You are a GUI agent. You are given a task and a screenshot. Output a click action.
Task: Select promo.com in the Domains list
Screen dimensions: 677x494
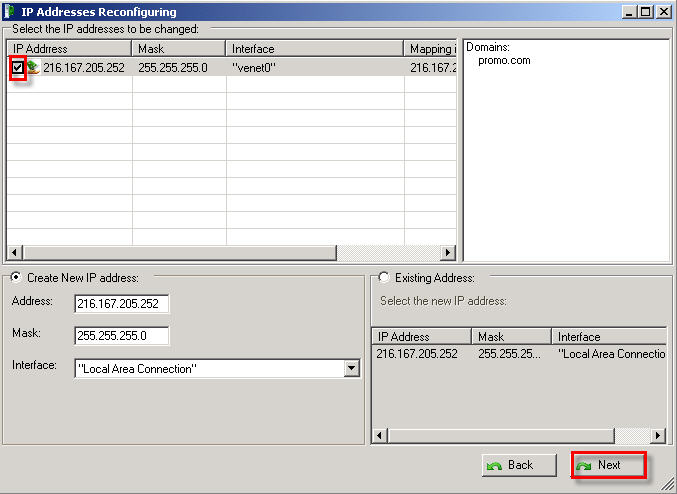[x=504, y=60]
